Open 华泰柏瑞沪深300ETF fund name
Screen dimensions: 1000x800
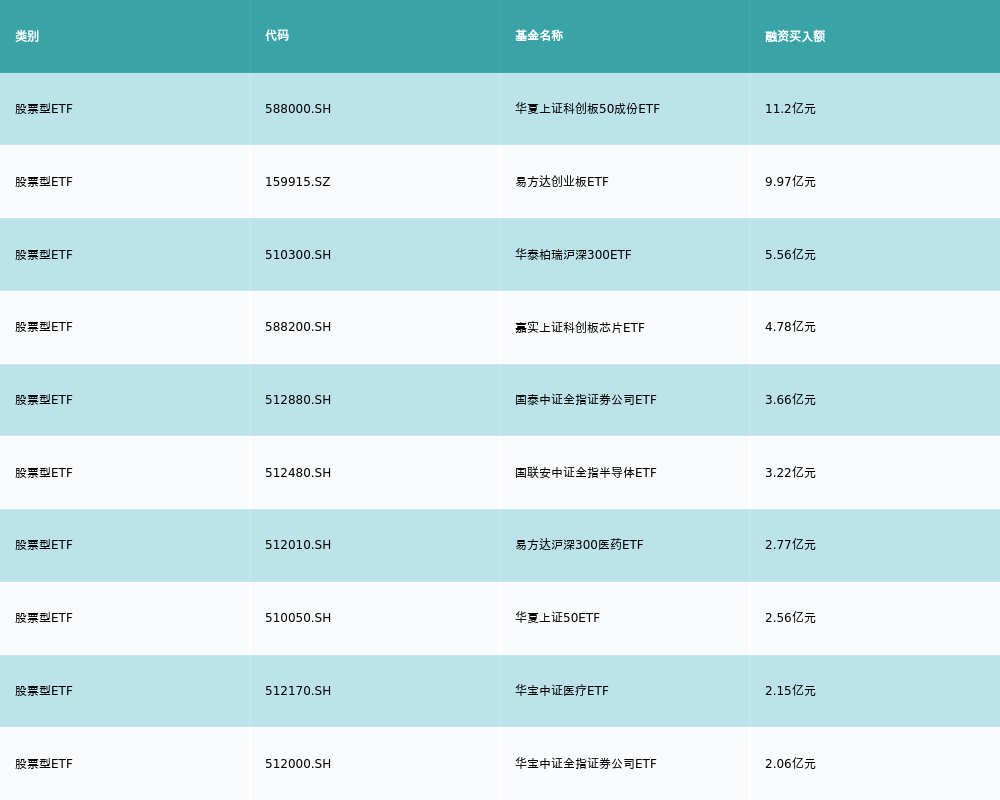pyautogui.click(x=573, y=255)
